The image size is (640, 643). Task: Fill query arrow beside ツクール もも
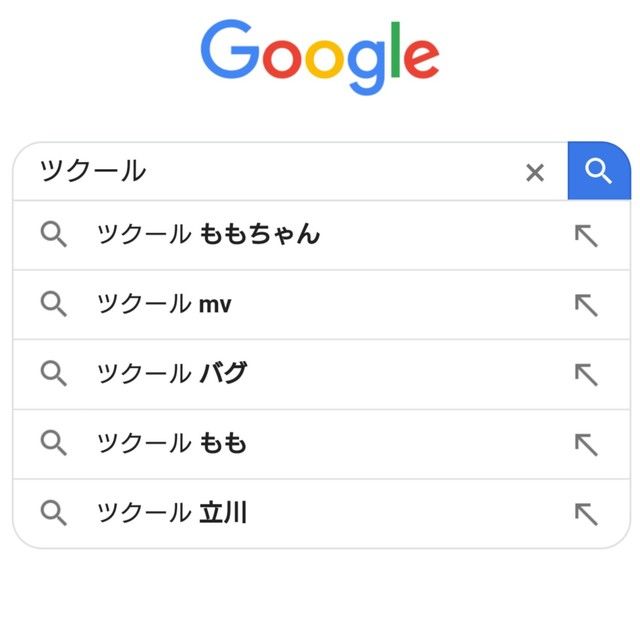tap(586, 444)
